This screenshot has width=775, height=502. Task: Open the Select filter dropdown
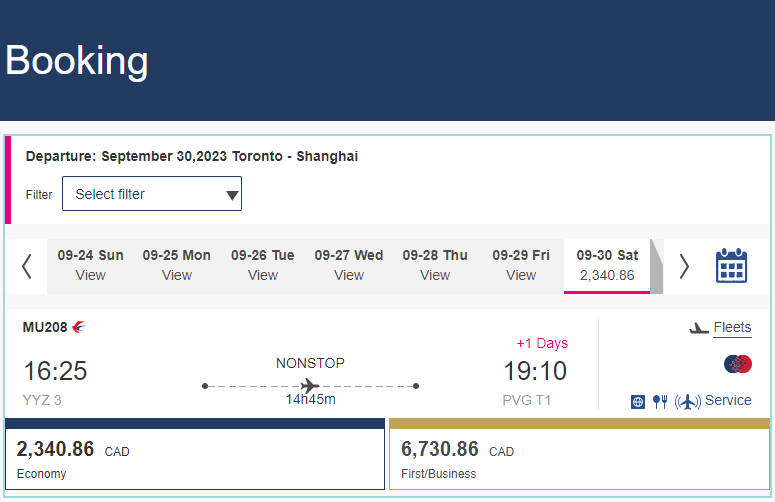click(x=152, y=194)
